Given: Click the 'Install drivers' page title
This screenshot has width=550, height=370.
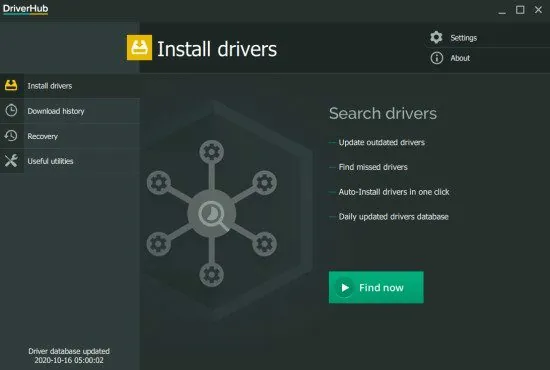Looking at the screenshot, I should (217, 49).
